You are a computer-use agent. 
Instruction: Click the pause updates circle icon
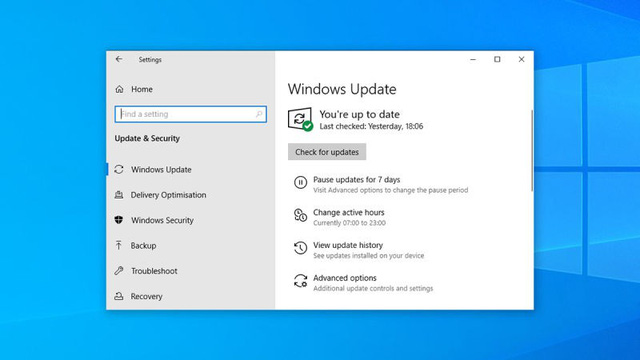tap(300, 182)
